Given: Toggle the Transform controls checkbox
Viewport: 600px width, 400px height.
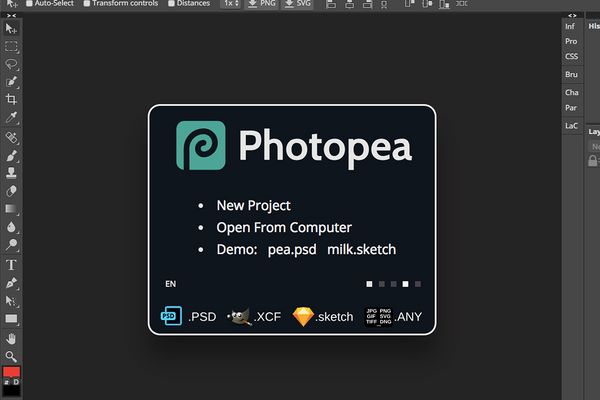Looking at the screenshot, I should 88,3.
